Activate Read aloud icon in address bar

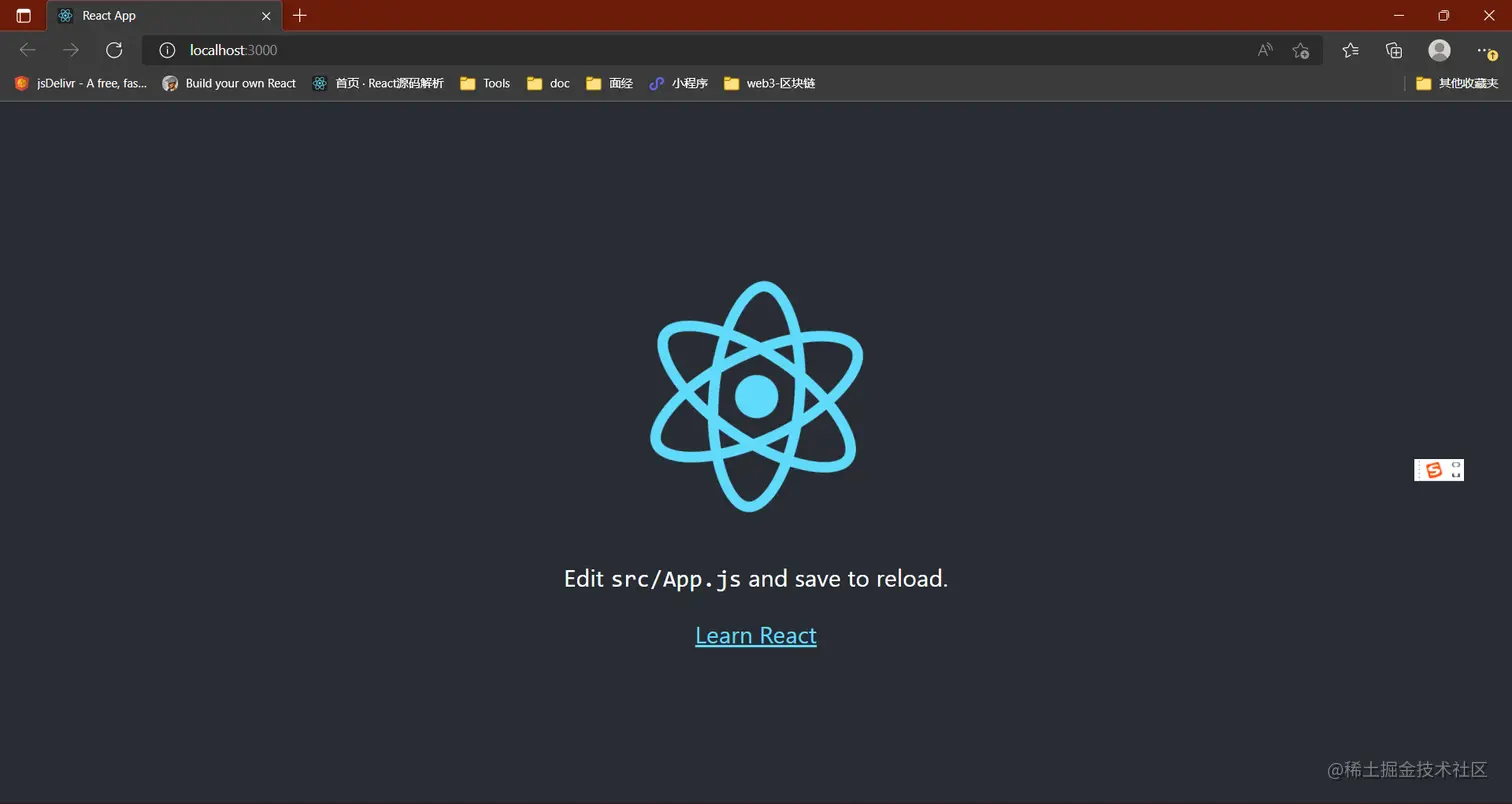[x=1265, y=50]
